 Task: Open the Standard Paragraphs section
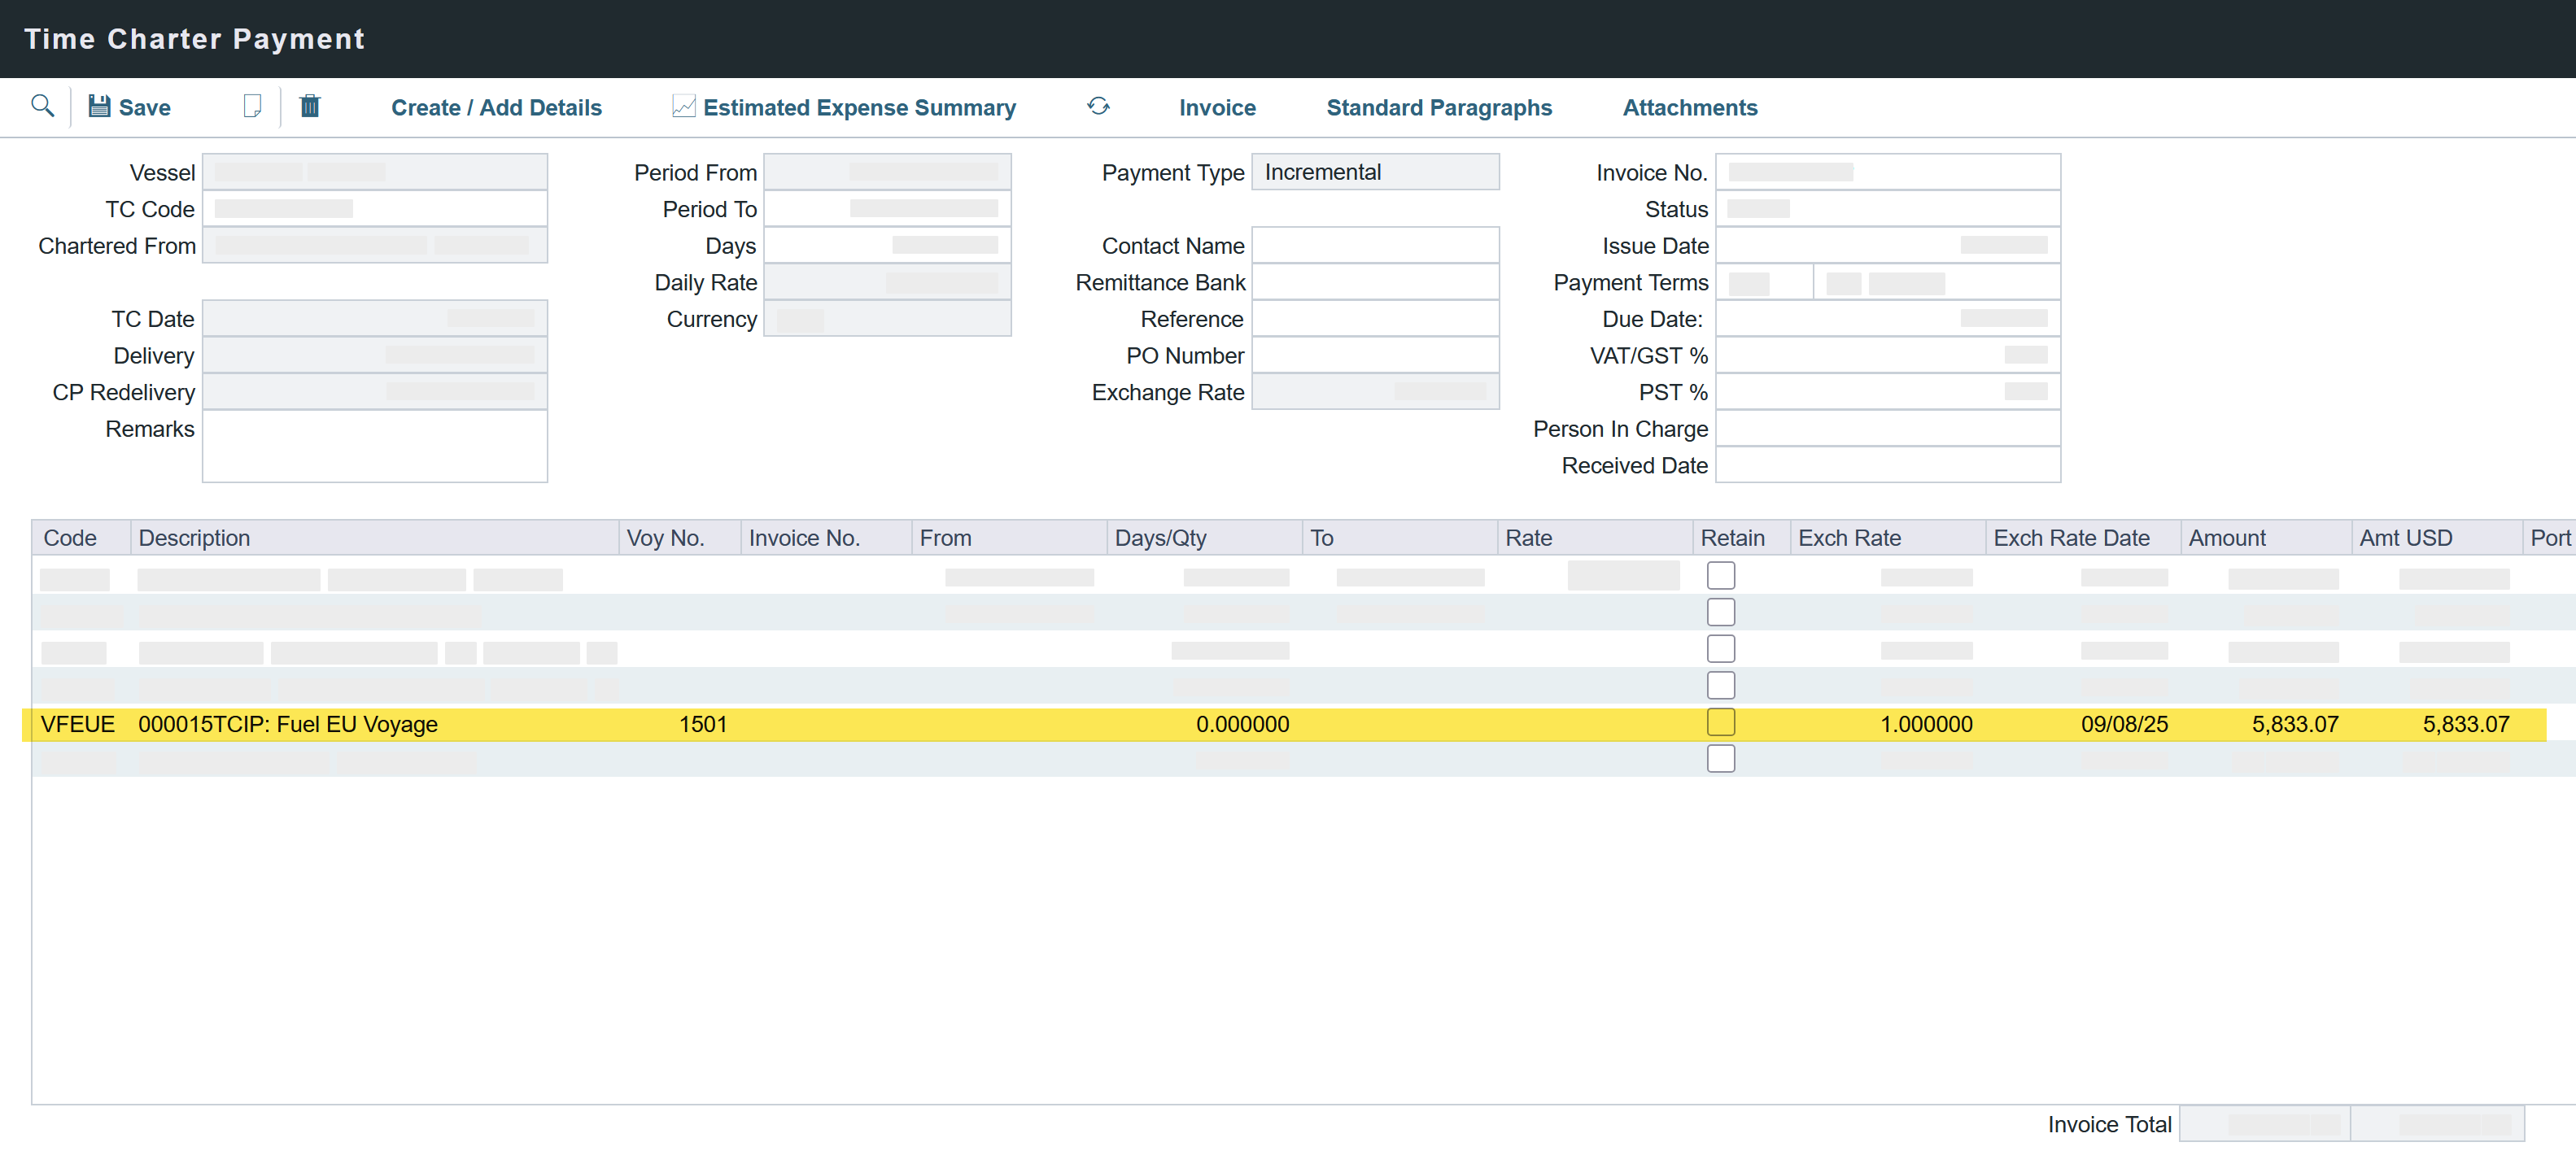(1439, 107)
